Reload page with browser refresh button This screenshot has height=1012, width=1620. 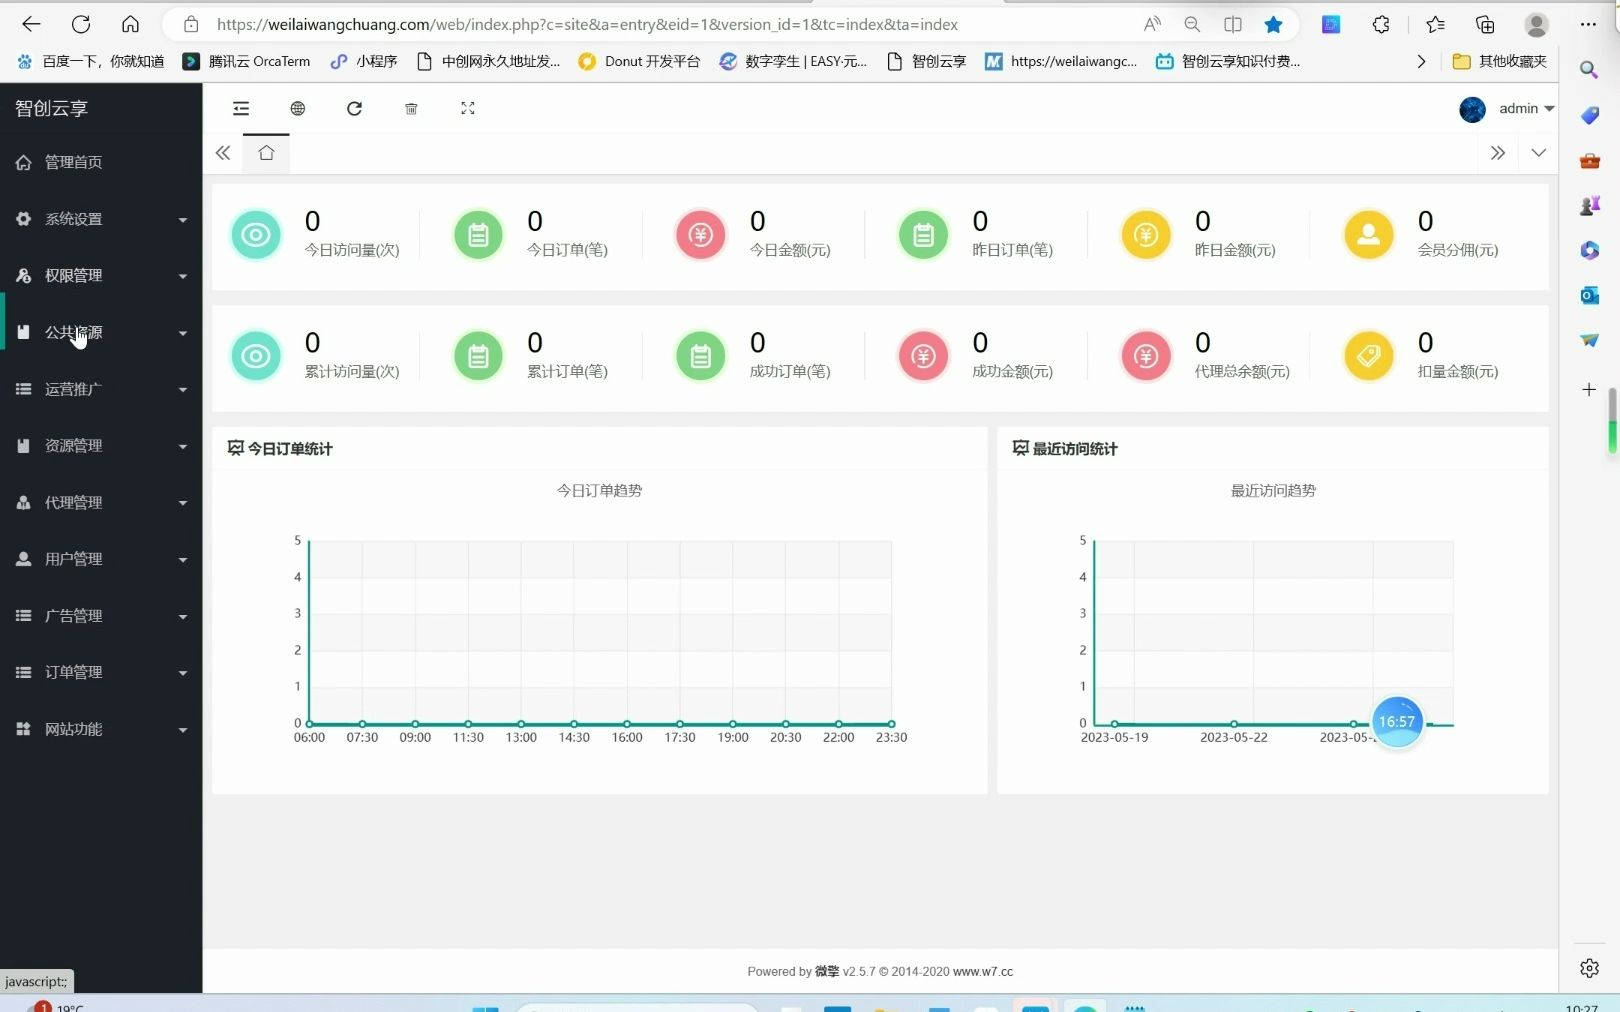click(81, 24)
